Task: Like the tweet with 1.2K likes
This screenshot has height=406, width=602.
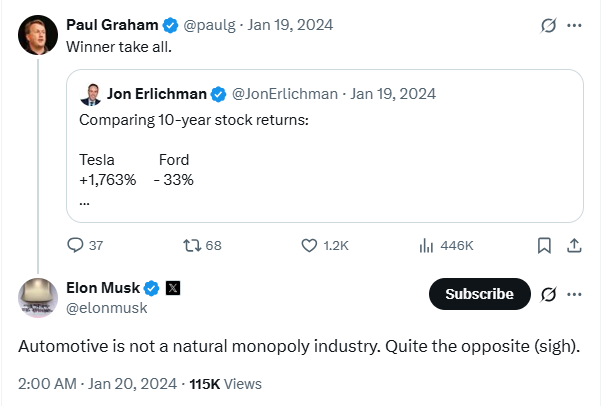Action: [x=309, y=245]
